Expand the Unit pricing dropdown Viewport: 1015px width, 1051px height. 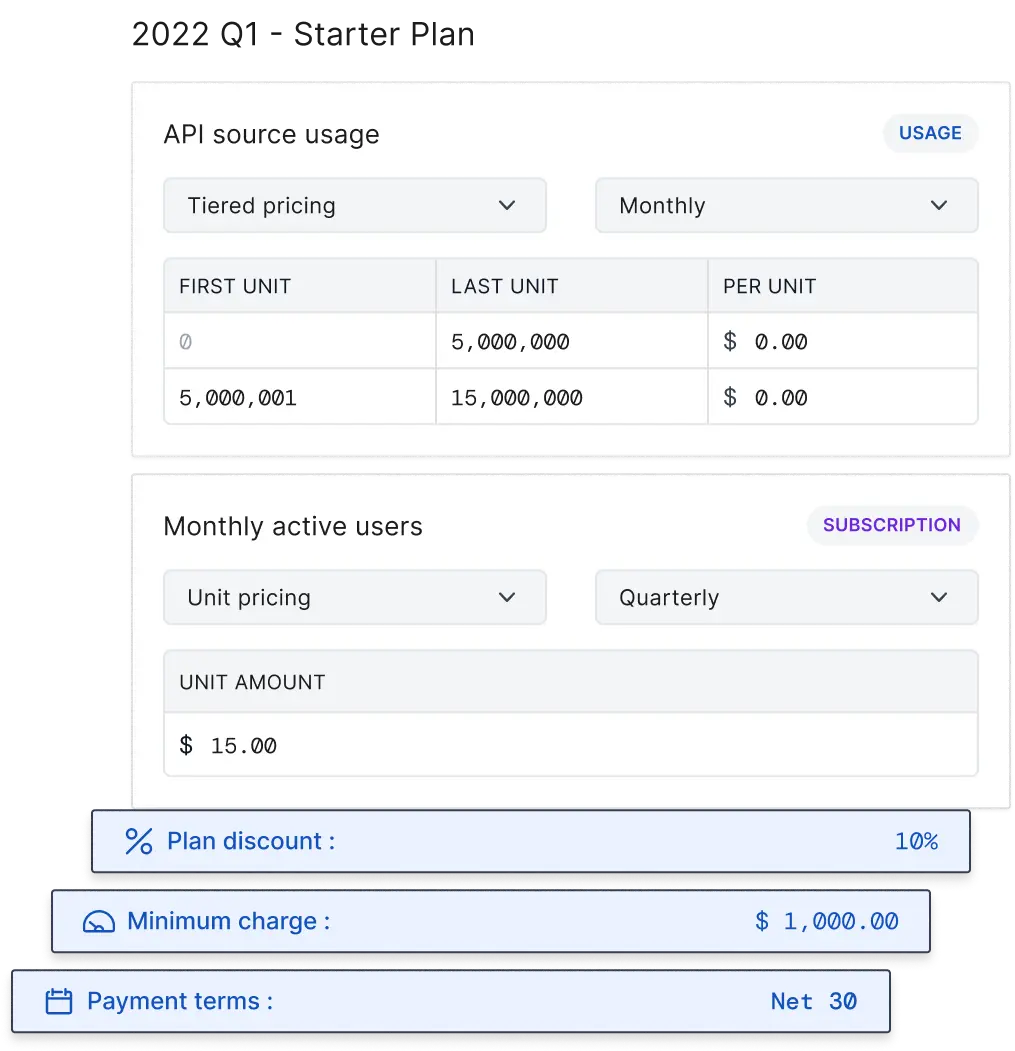pos(355,598)
